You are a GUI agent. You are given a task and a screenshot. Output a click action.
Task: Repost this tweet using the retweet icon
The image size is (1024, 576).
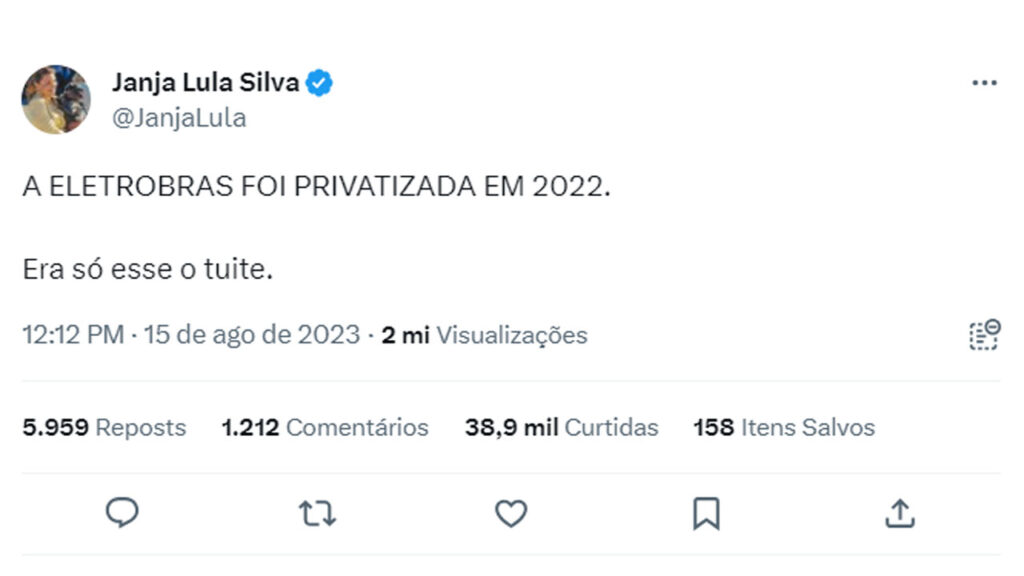click(x=317, y=513)
